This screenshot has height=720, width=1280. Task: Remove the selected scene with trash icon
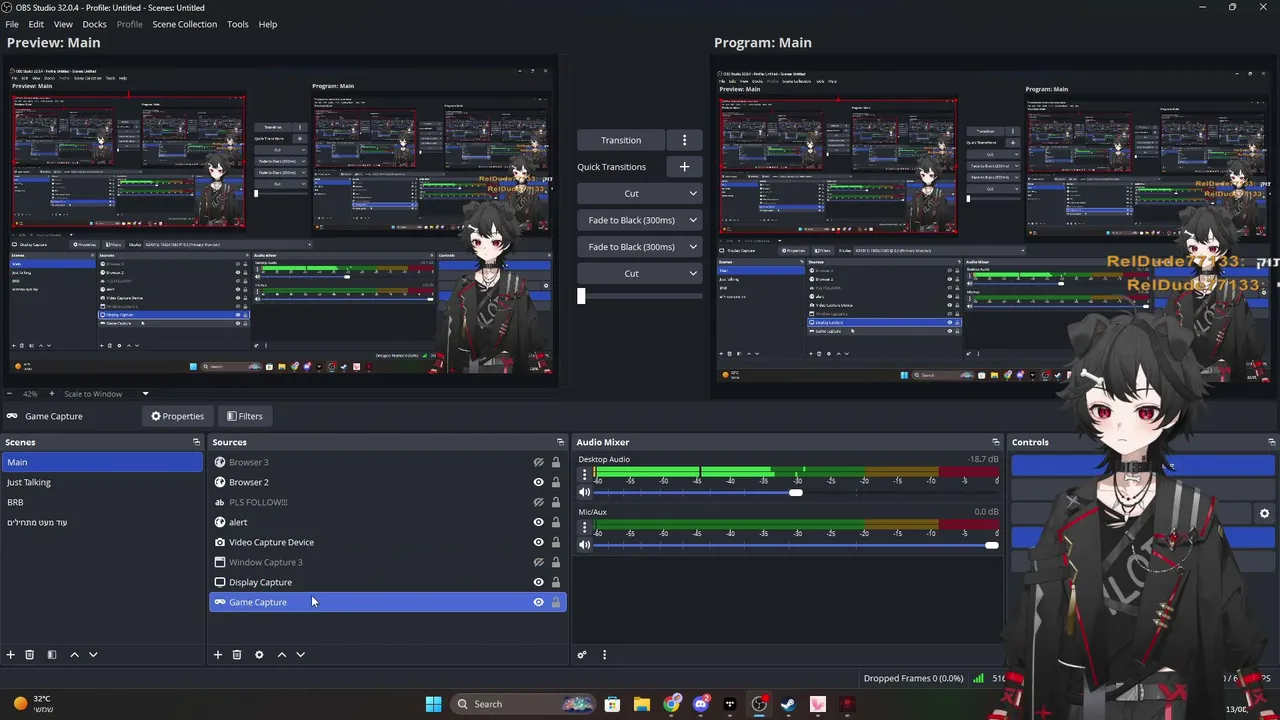(30, 655)
